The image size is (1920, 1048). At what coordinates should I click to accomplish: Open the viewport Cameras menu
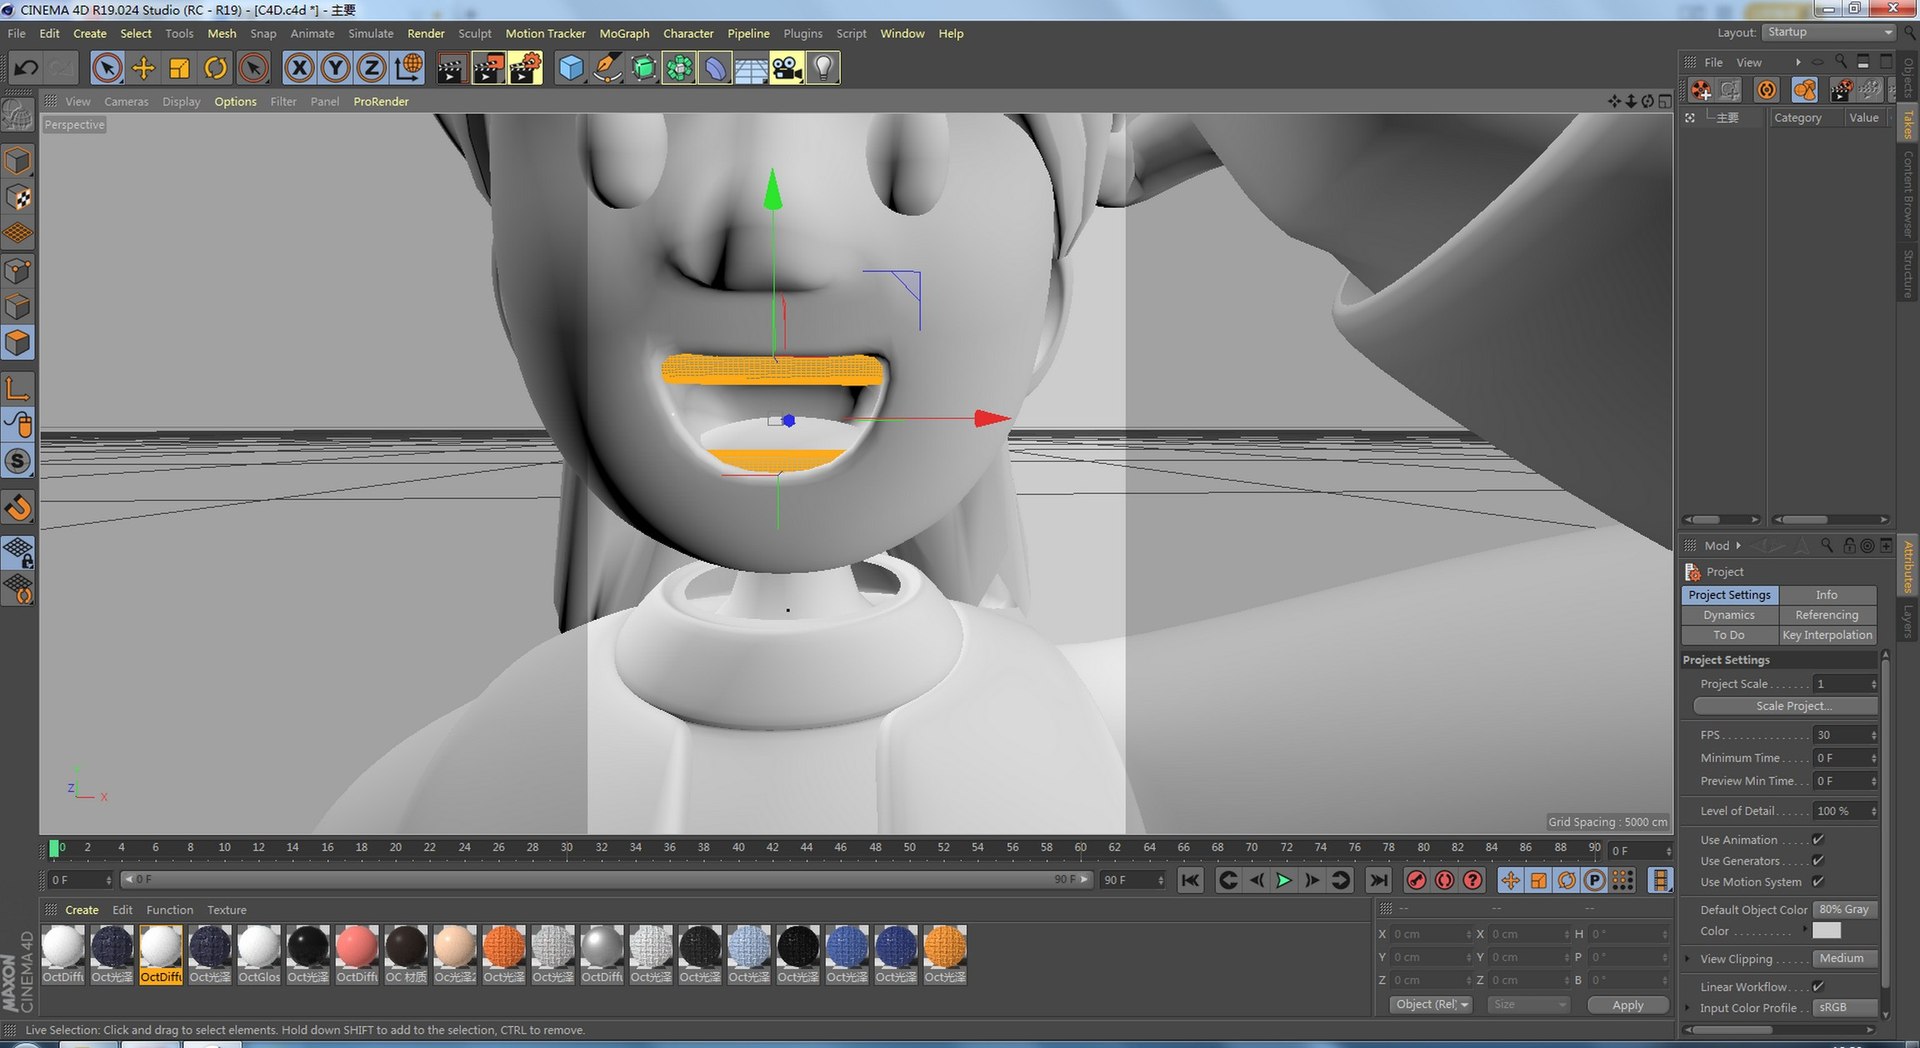126,102
